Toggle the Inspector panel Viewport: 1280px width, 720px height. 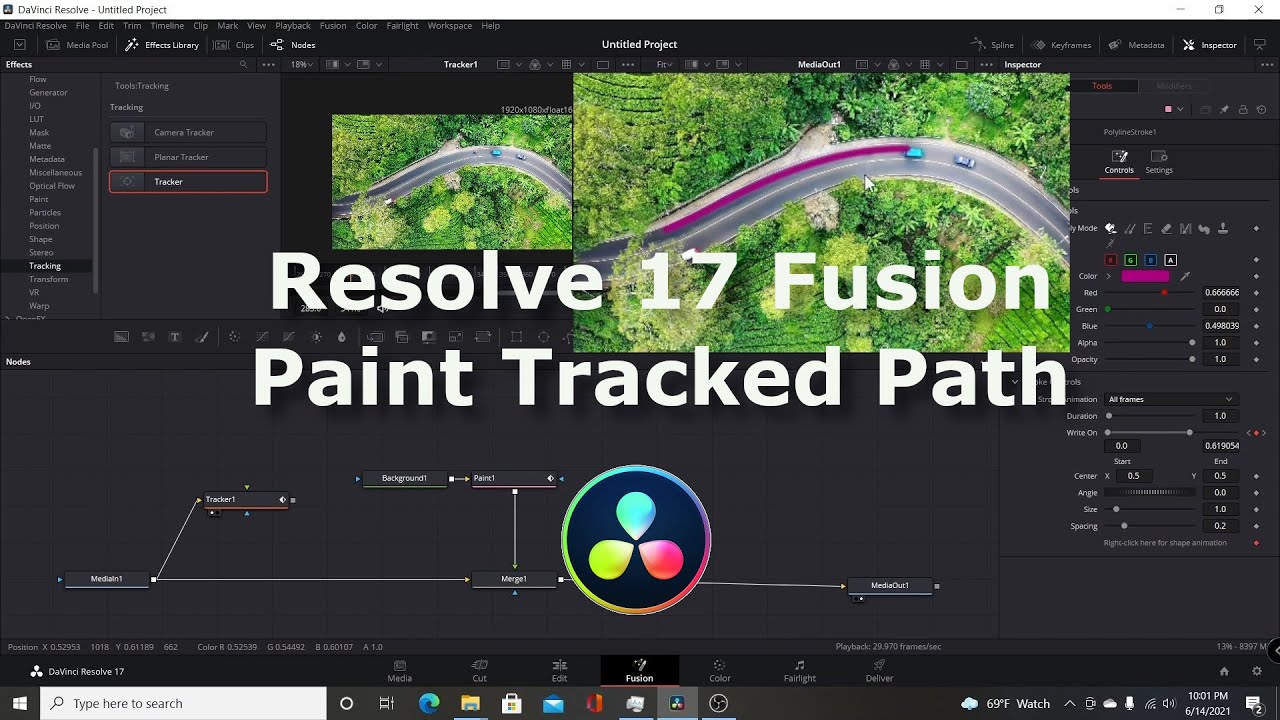(x=1210, y=45)
